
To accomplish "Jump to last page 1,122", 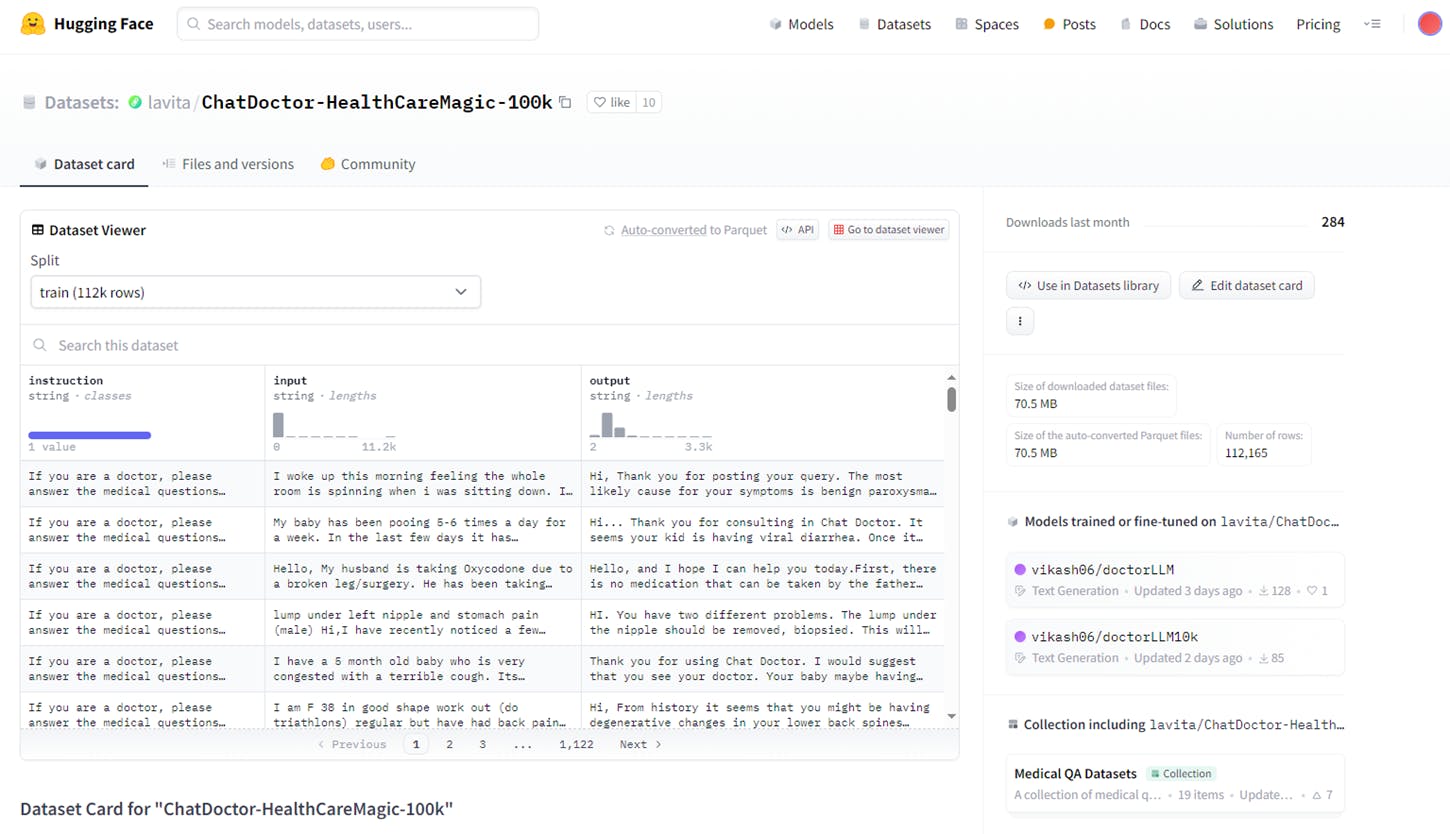I will point(576,744).
